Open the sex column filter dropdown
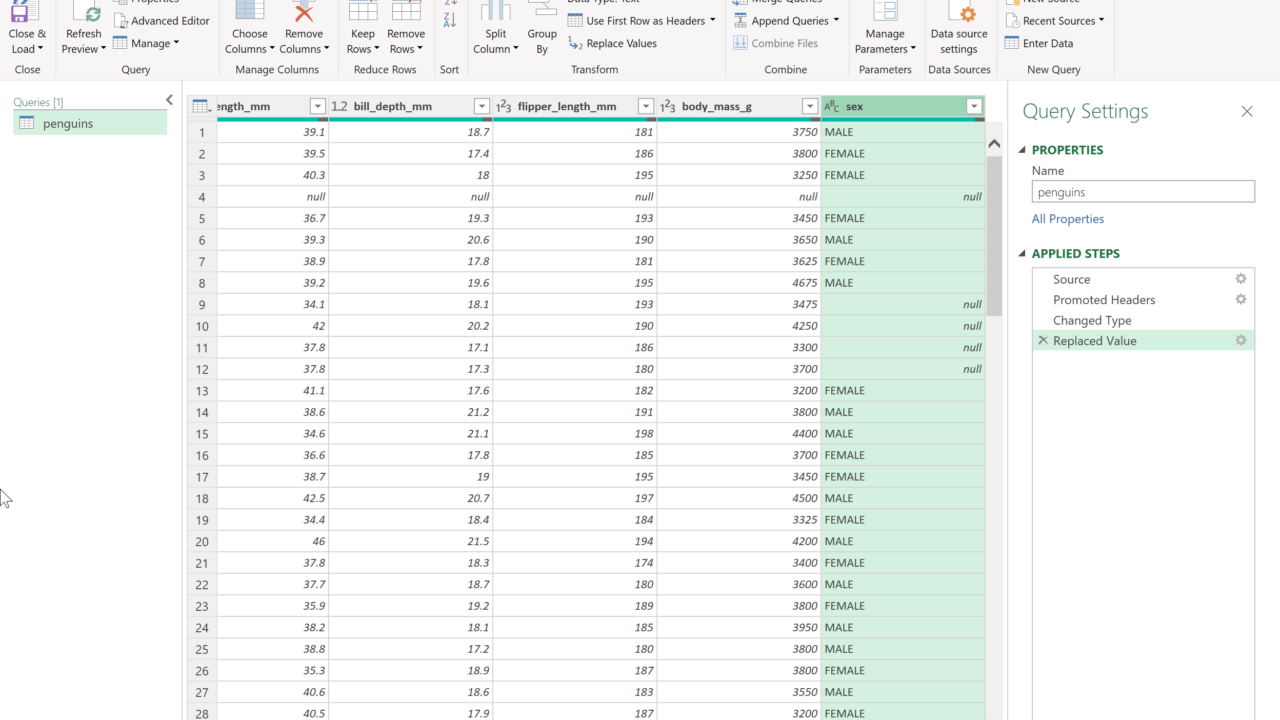Viewport: 1280px width, 720px height. 973,107
